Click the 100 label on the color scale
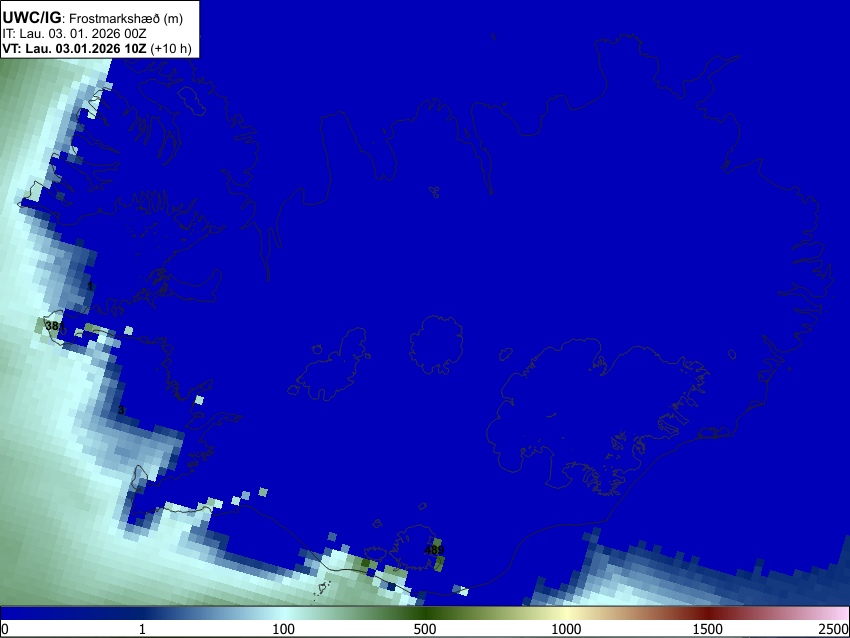This screenshot has width=850, height=638. [283, 629]
